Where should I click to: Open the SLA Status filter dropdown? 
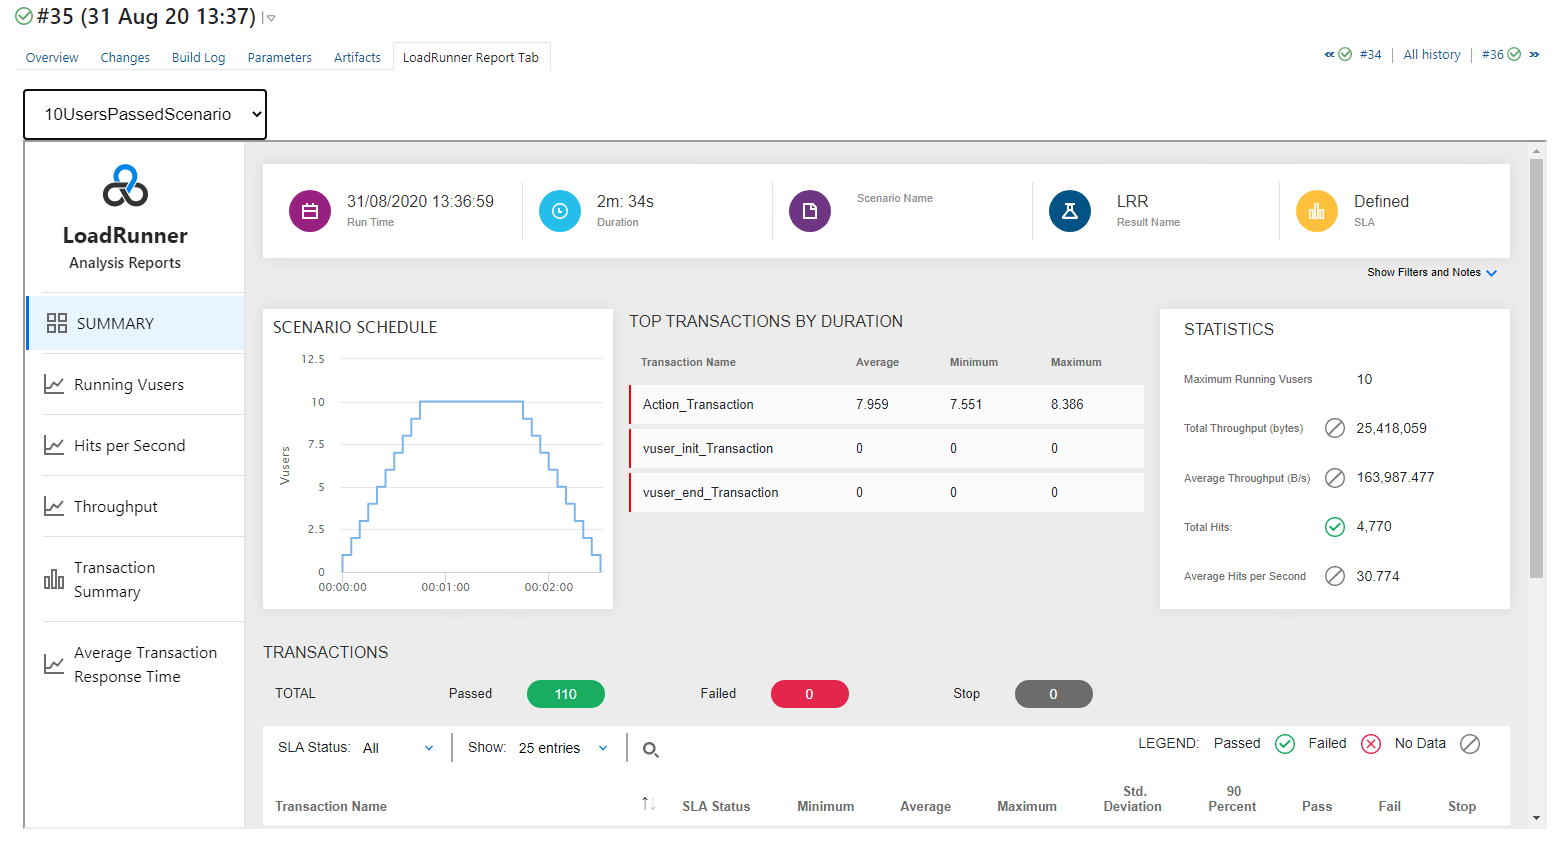point(399,748)
